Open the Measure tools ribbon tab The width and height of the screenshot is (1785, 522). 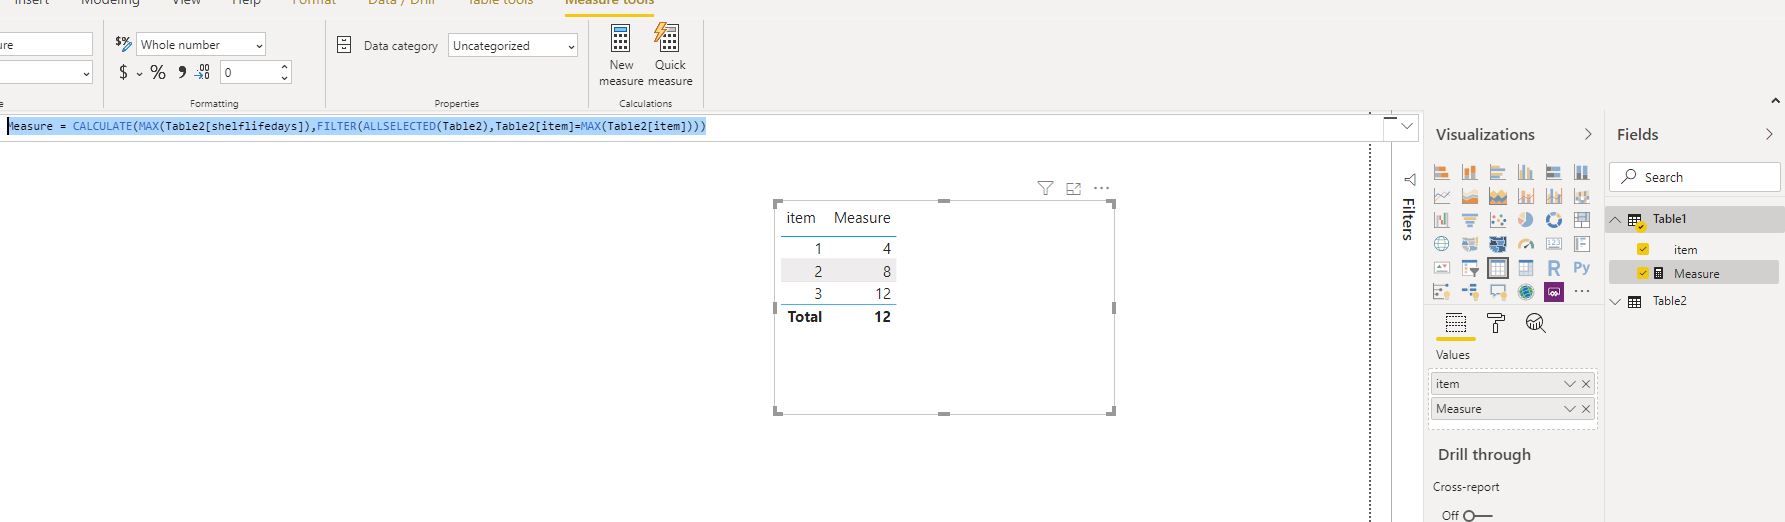pos(609,3)
